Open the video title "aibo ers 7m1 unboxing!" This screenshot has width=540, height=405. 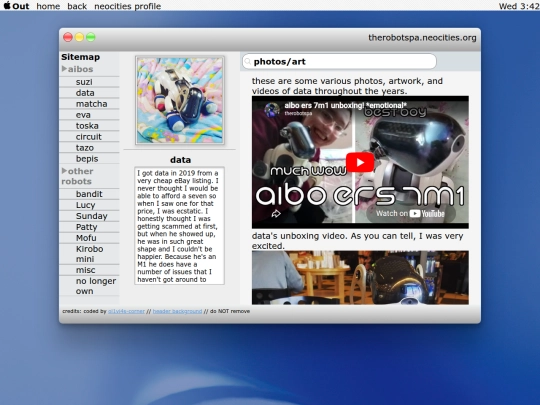(345, 105)
